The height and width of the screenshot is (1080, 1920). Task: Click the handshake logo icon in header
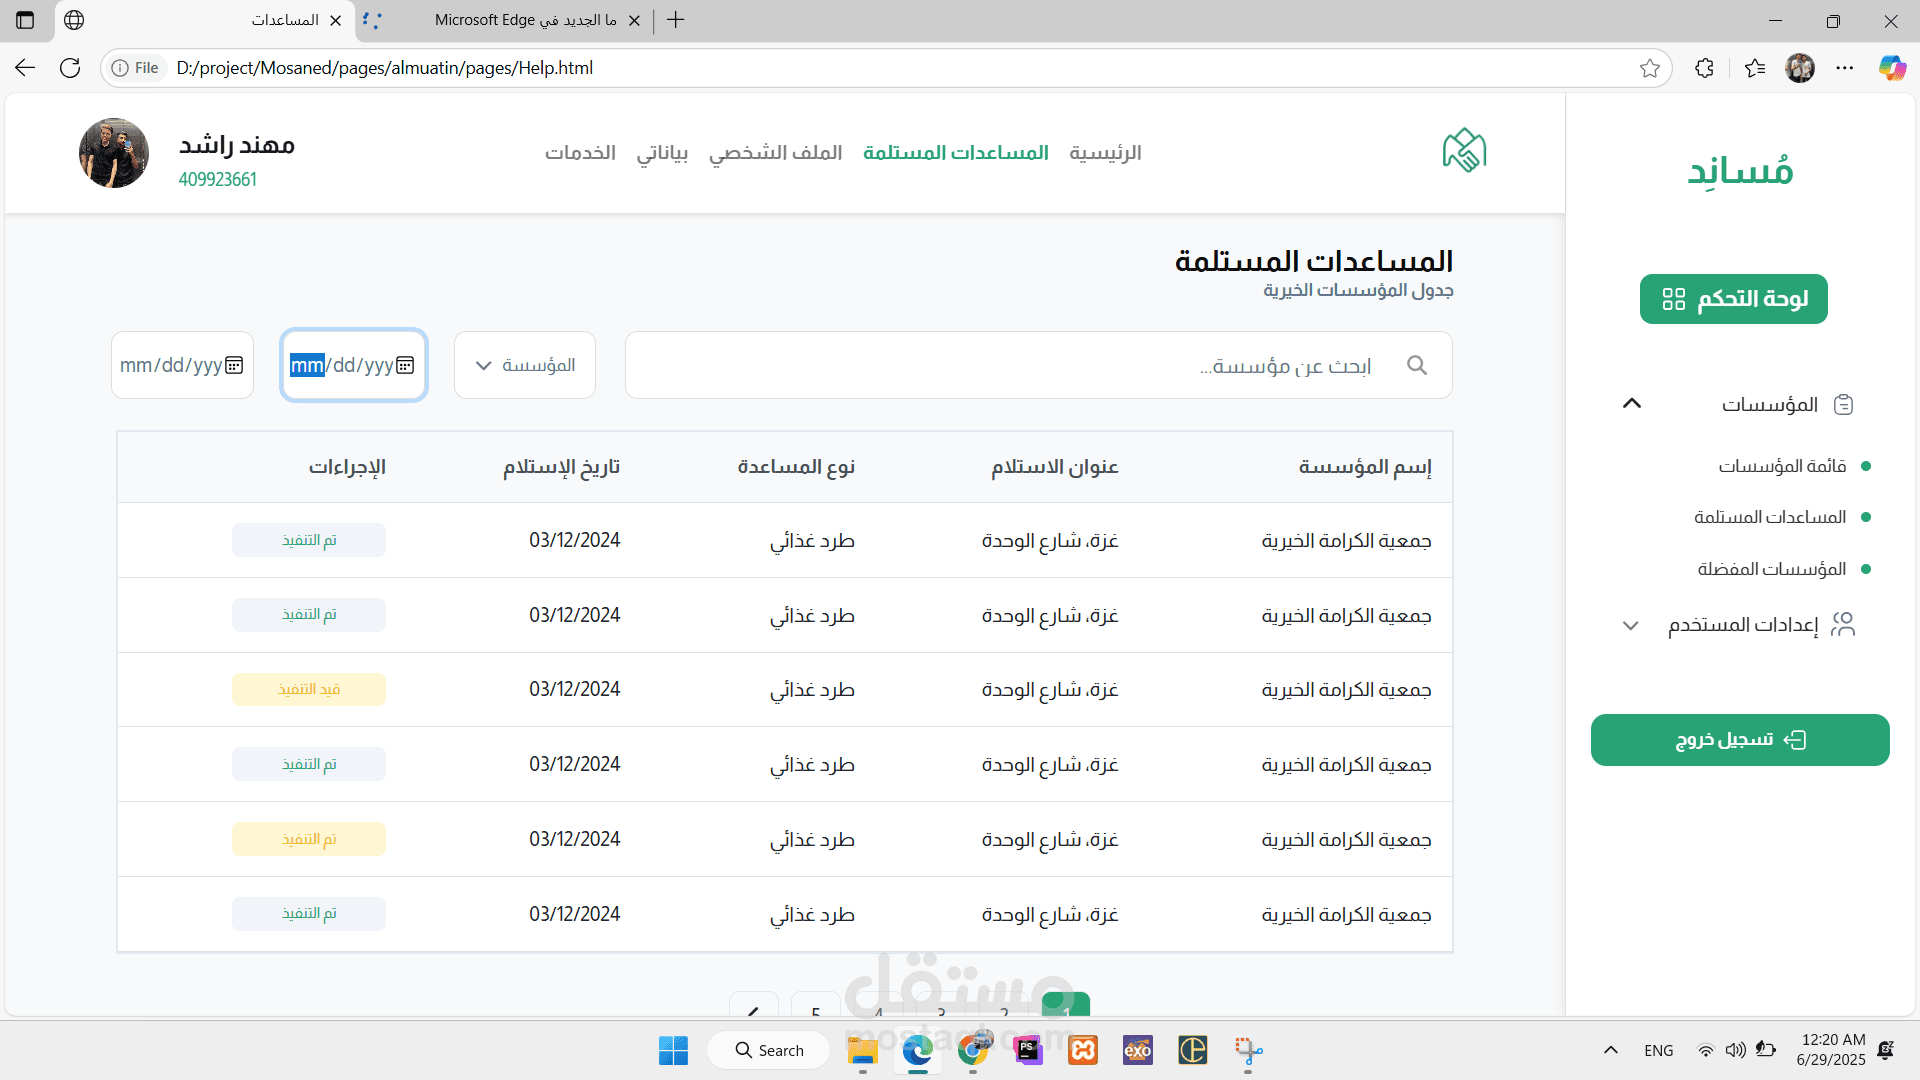pyautogui.click(x=1464, y=151)
